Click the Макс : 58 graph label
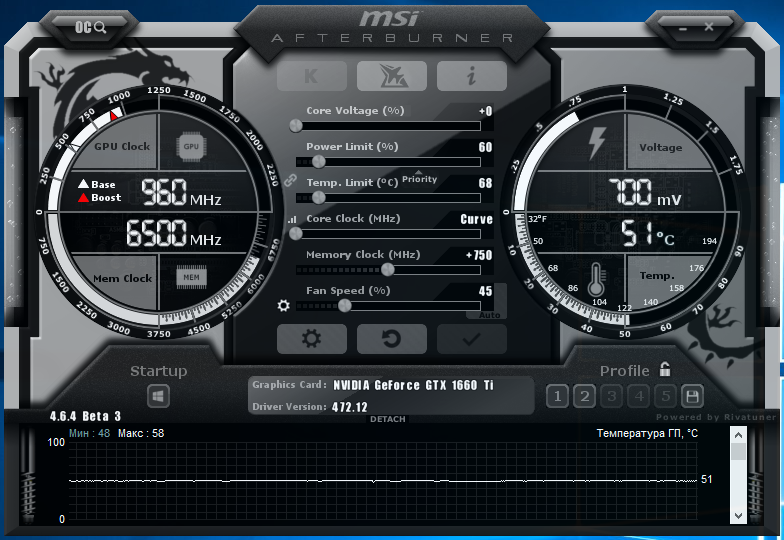 pyautogui.click(x=141, y=433)
